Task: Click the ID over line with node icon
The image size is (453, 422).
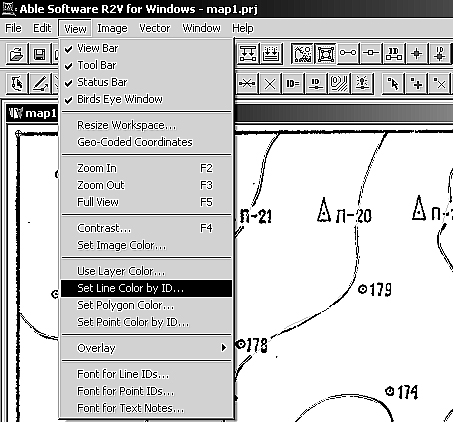Action: (316, 83)
